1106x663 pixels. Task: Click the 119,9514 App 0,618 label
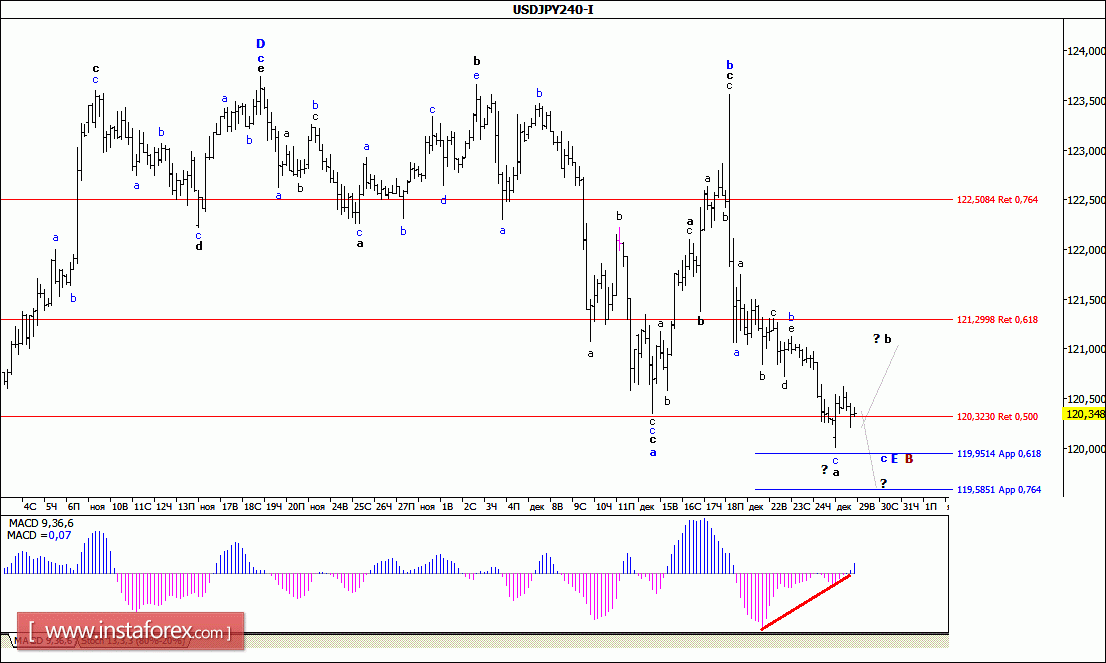pyautogui.click(x=999, y=454)
